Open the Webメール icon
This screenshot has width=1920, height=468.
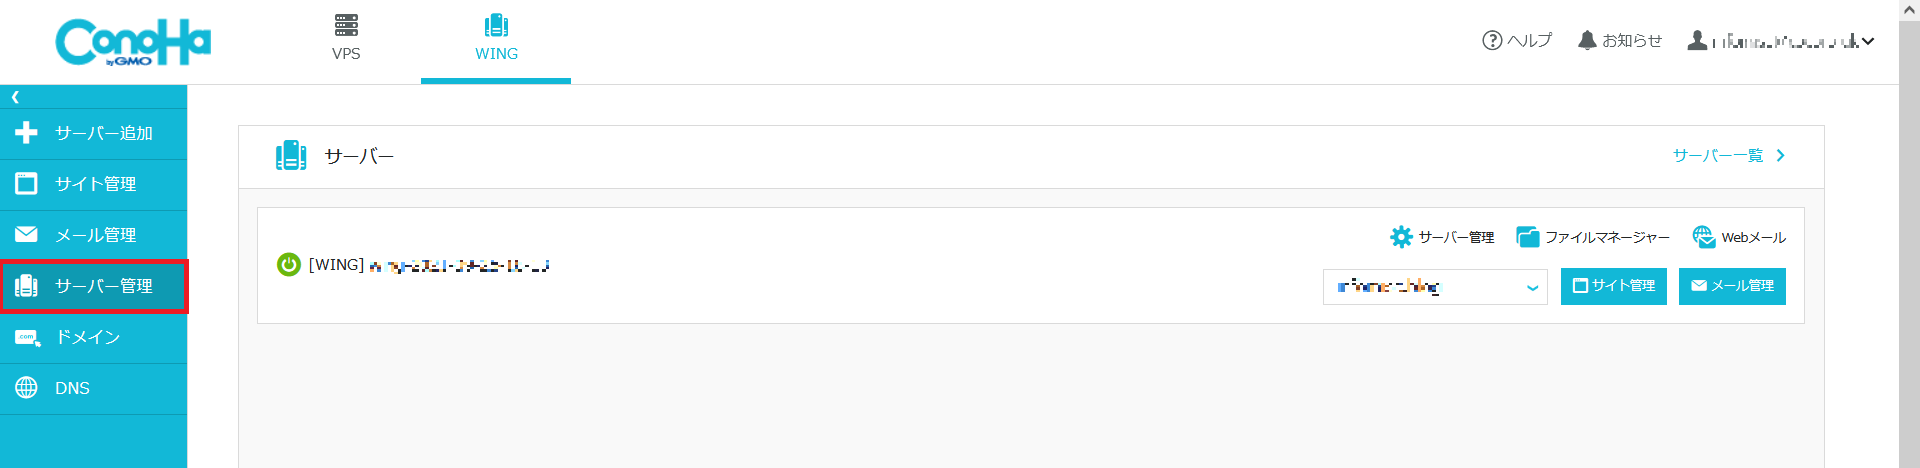pos(1703,237)
